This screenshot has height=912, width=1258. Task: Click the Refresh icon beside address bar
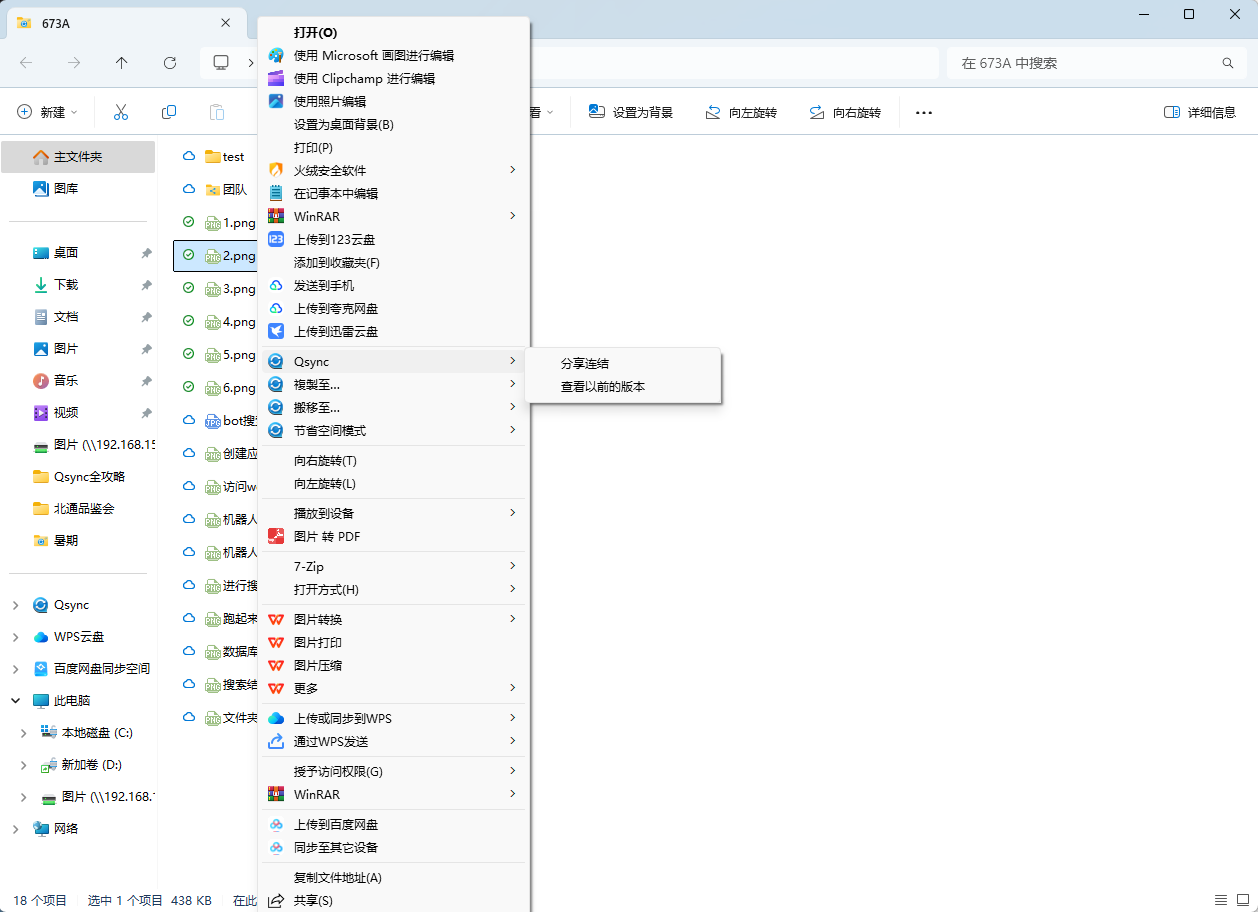click(170, 63)
